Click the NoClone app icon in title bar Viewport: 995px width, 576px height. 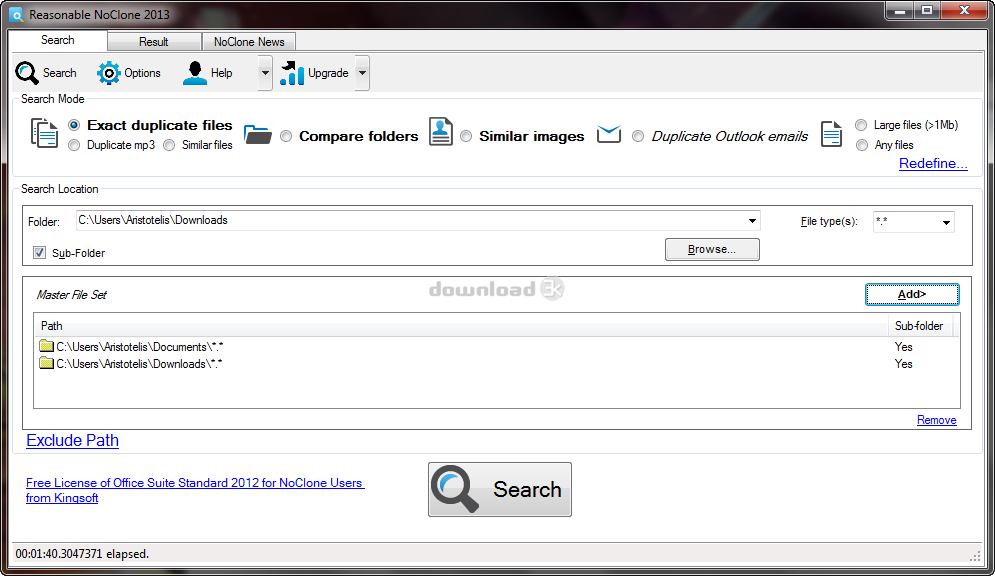click(16, 14)
